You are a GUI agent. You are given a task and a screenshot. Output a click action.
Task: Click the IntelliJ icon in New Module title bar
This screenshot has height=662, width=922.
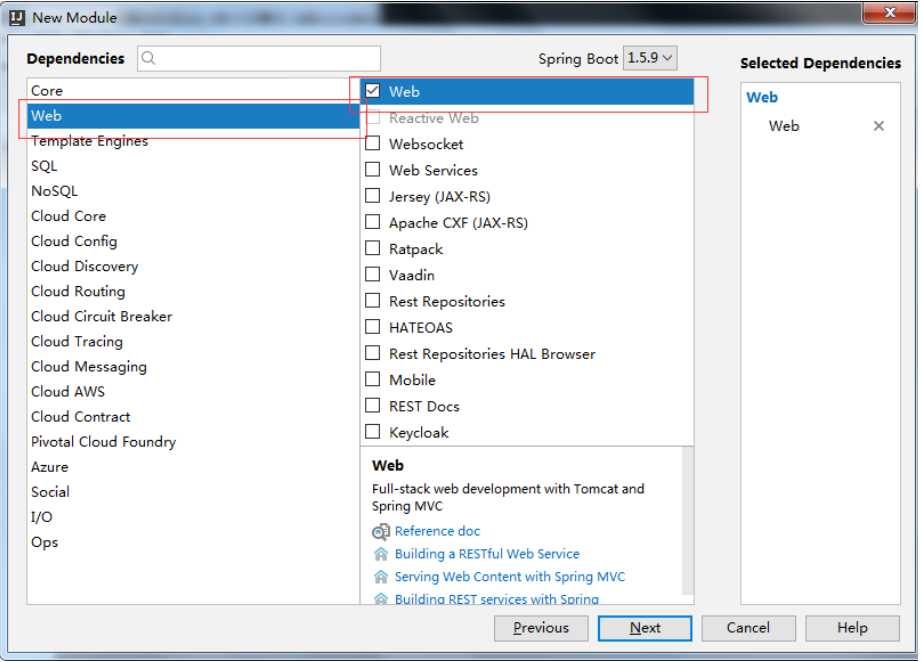[17, 18]
